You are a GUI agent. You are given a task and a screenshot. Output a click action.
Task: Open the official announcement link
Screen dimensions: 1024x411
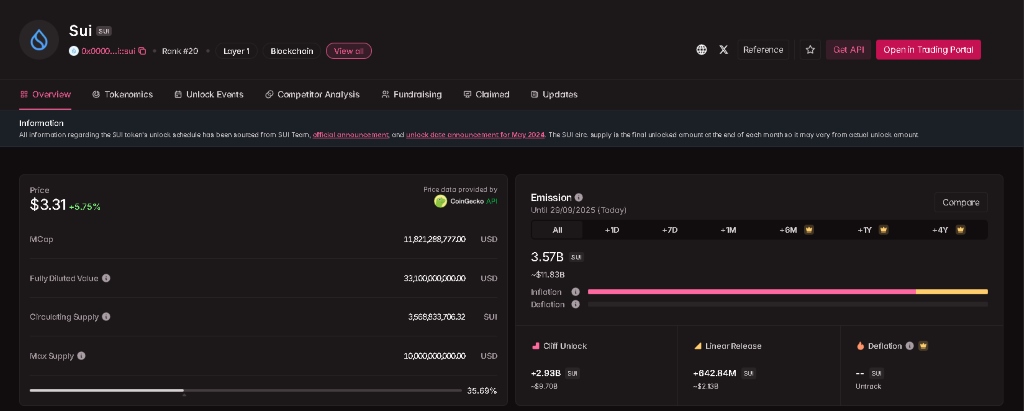coord(351,135)
